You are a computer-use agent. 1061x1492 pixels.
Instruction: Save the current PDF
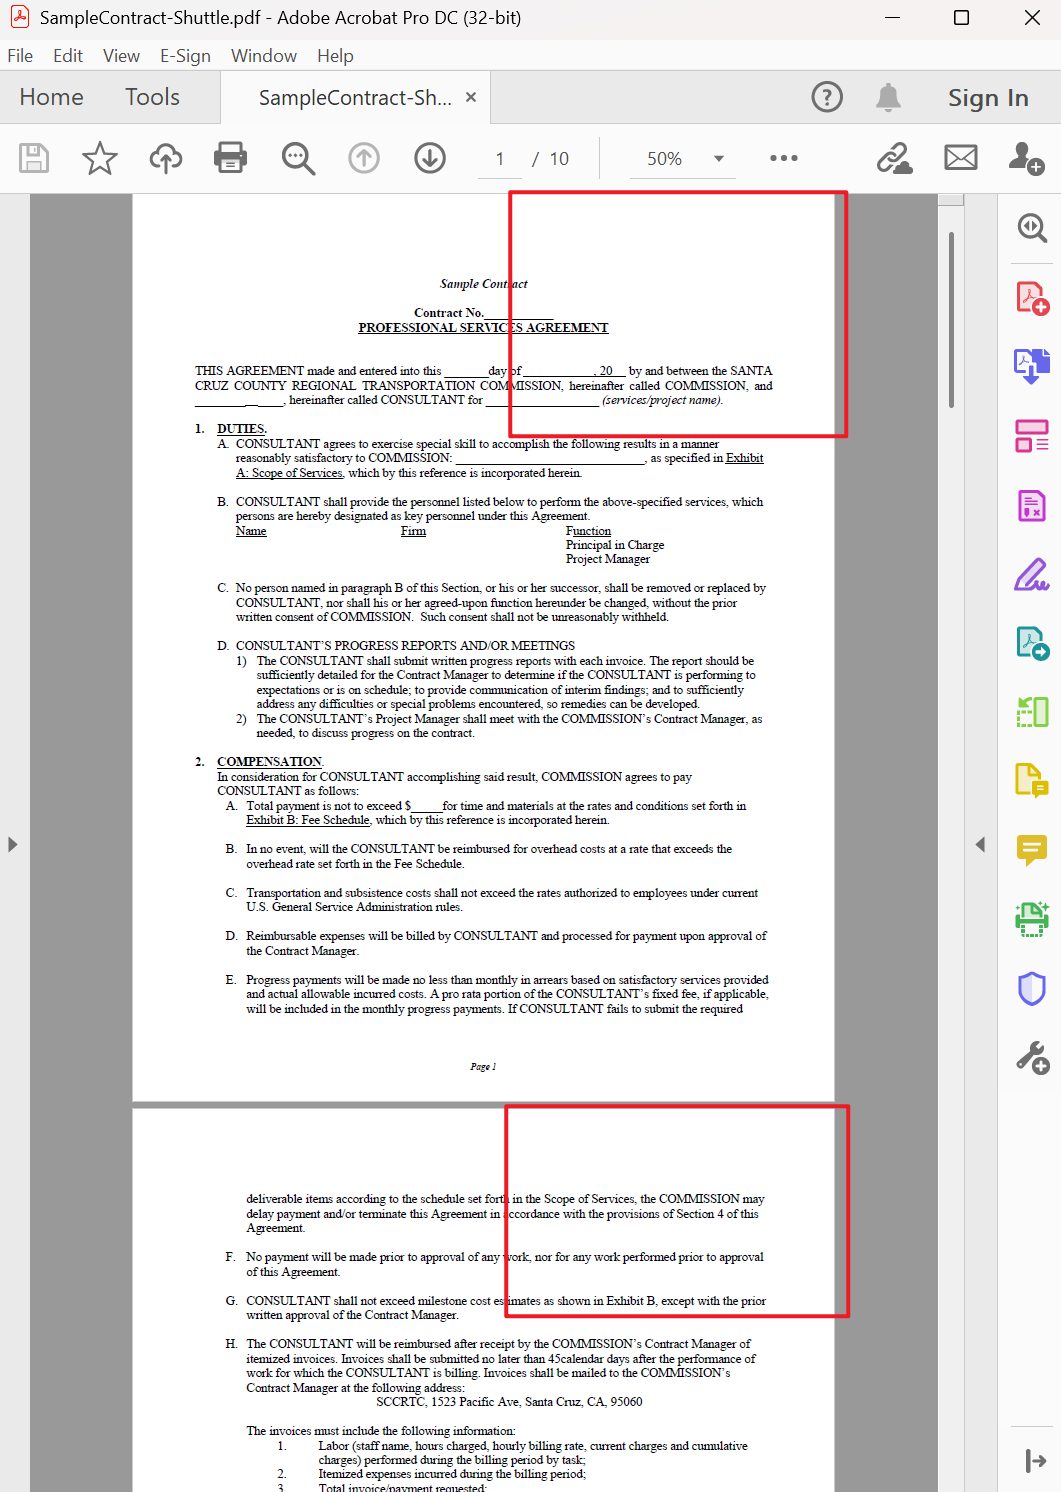(x=33, y=158)
